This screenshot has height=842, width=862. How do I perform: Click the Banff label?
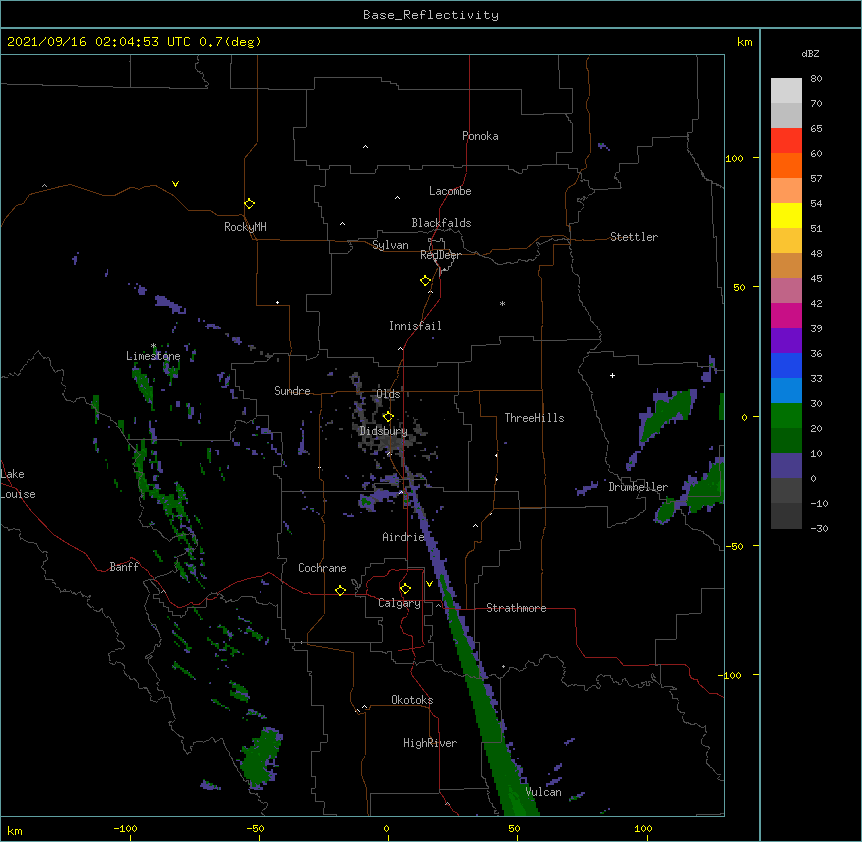tap(124, 567)
